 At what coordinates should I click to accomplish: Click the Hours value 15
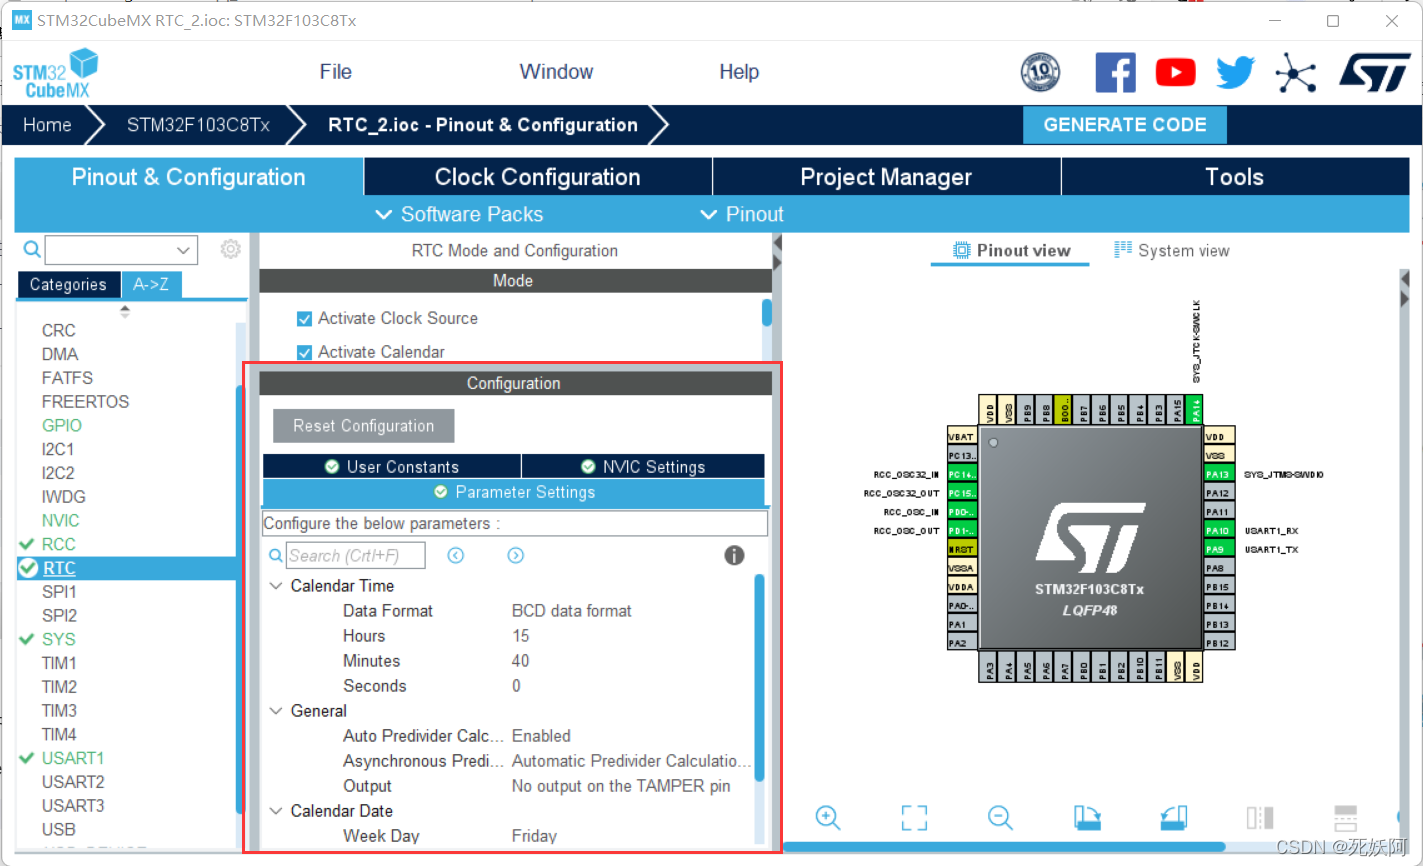pos(521,636)
